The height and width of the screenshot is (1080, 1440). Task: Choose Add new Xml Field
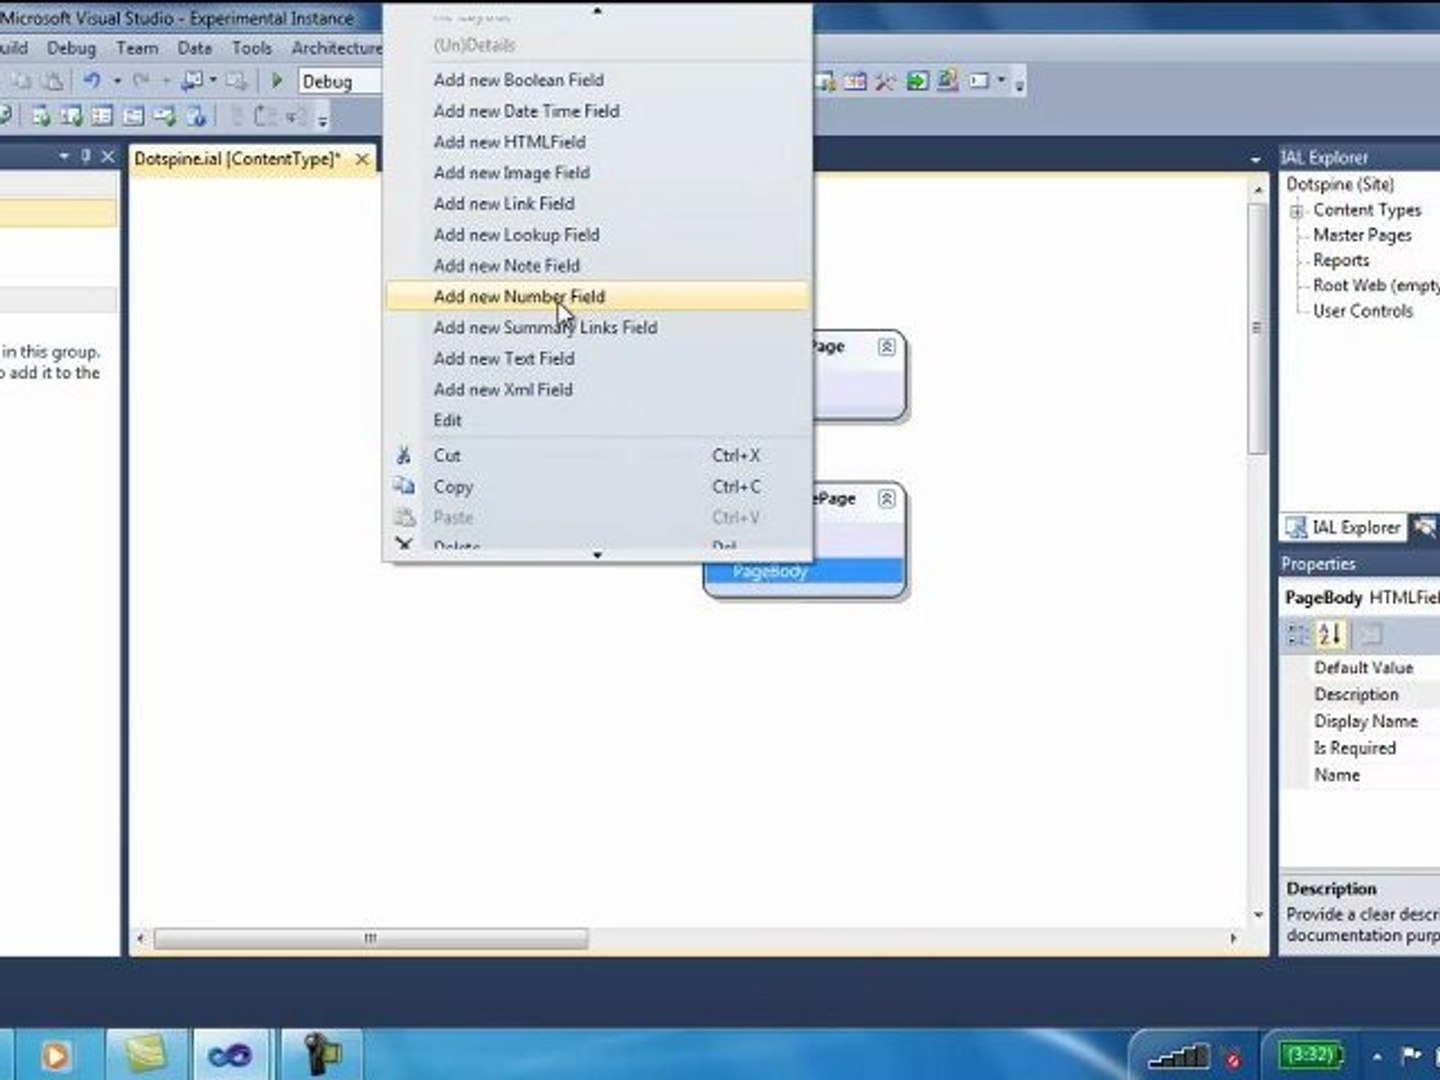pos(597,390)
